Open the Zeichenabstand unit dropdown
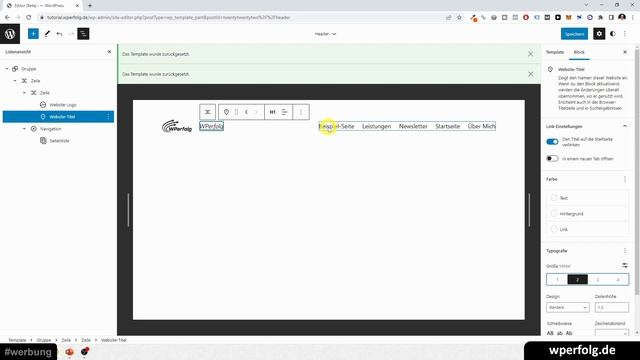The height and width of the screenshot is (360, 640). point(611,333)
